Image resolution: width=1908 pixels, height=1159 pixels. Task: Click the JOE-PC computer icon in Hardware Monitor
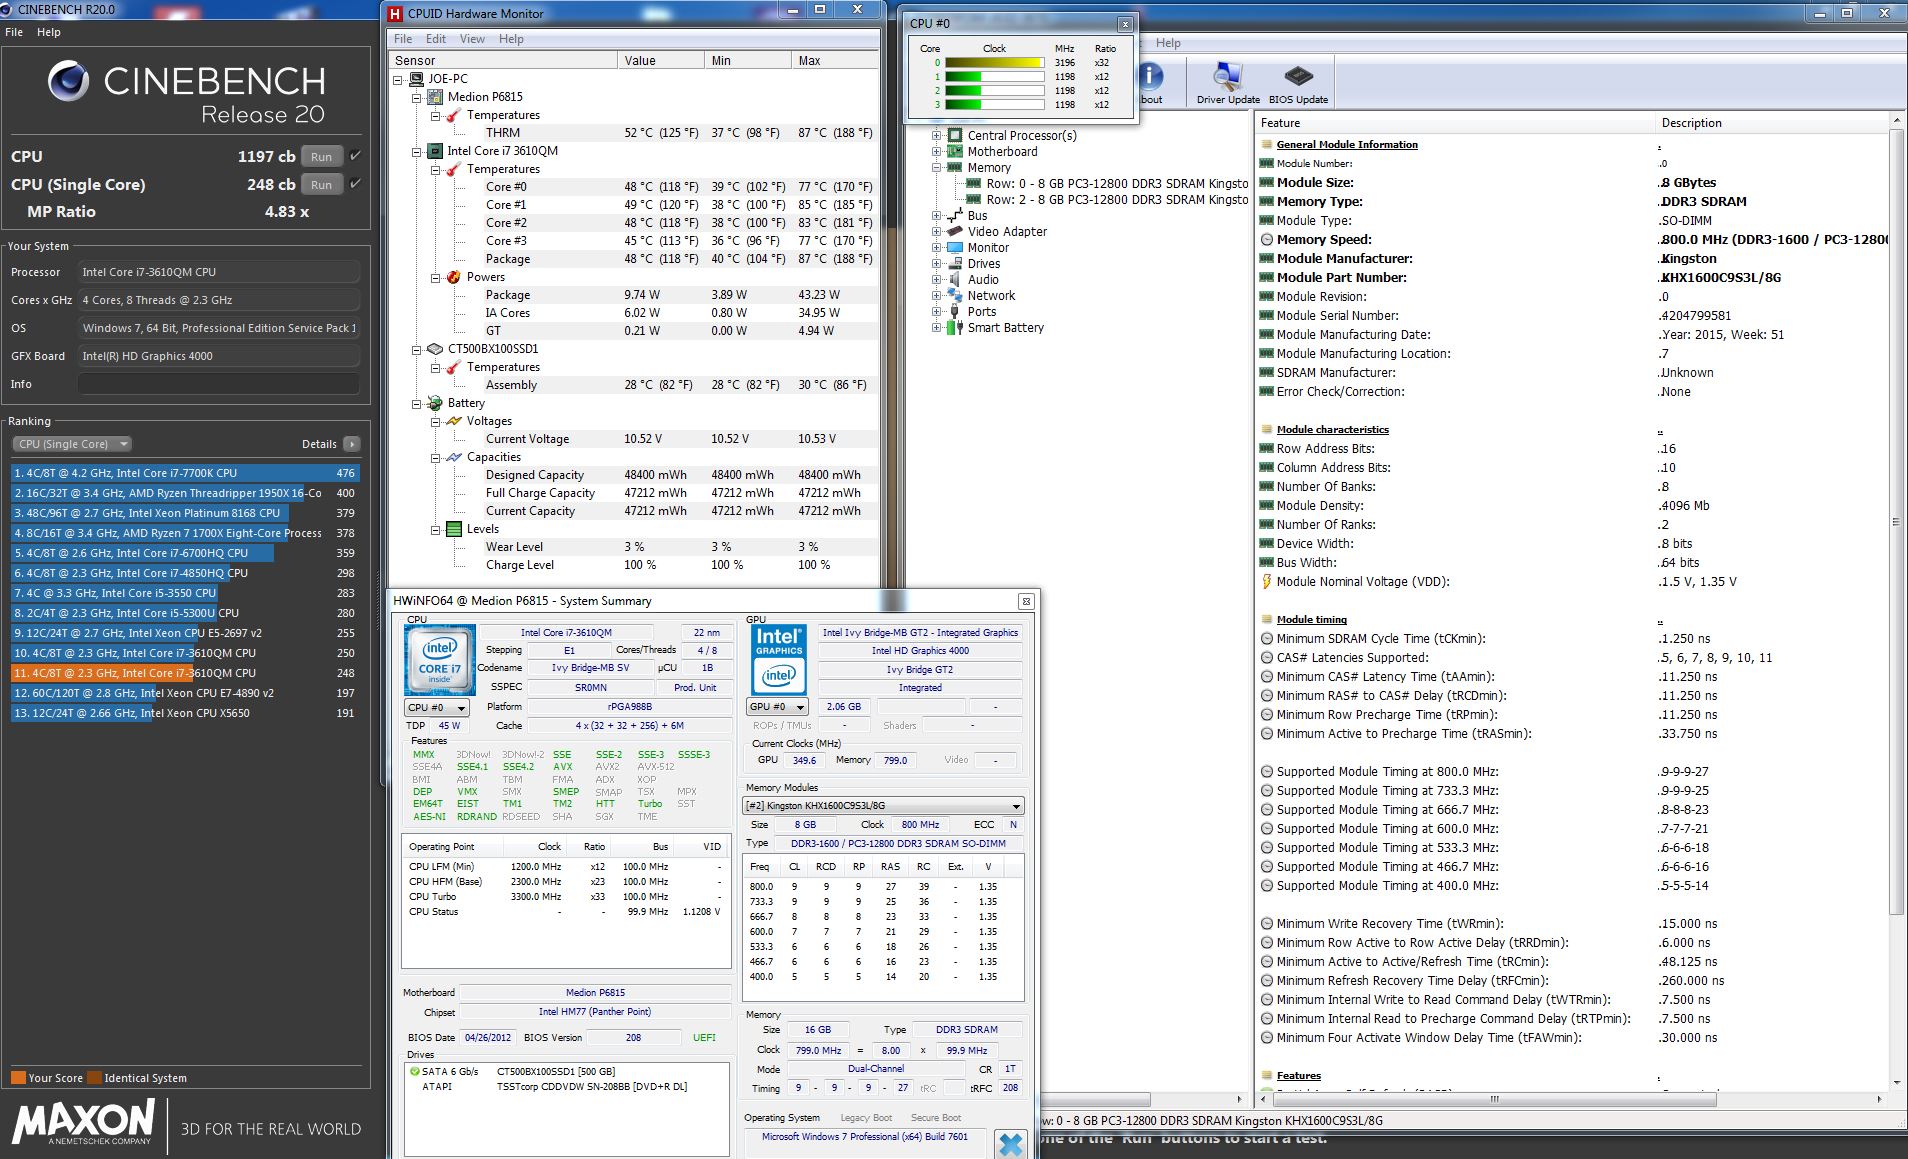(x=415, y=79)
